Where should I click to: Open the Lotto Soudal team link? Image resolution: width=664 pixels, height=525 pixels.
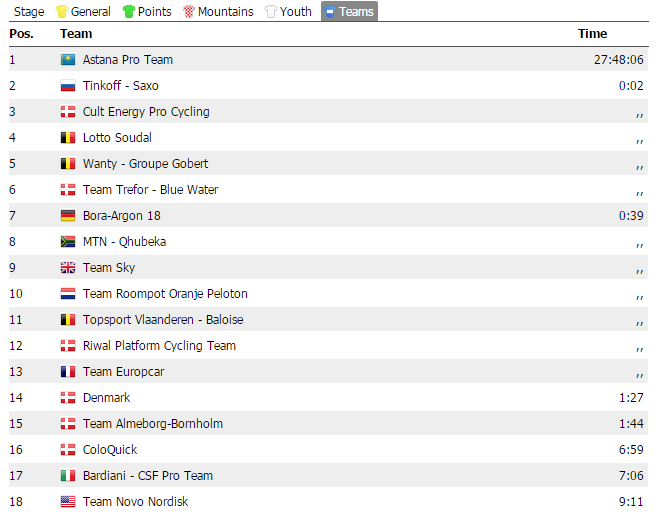coord(117,138)
